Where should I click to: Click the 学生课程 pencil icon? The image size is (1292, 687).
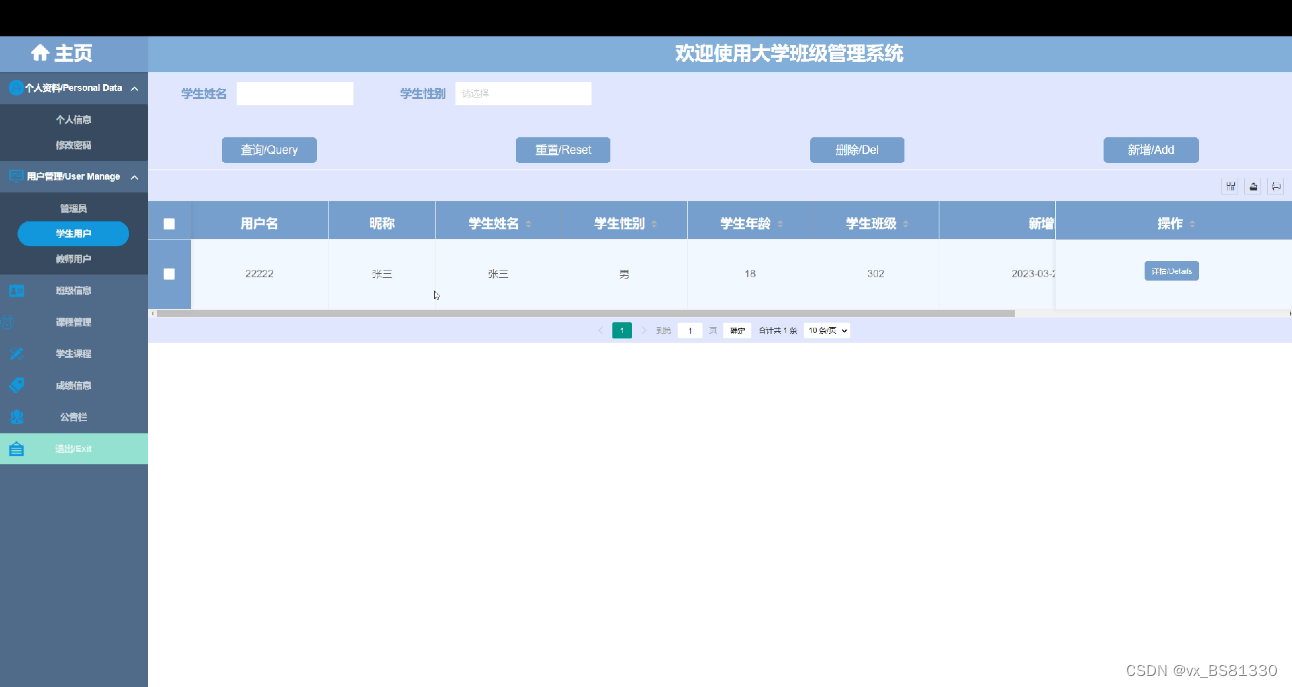click(x=16, y=354)
